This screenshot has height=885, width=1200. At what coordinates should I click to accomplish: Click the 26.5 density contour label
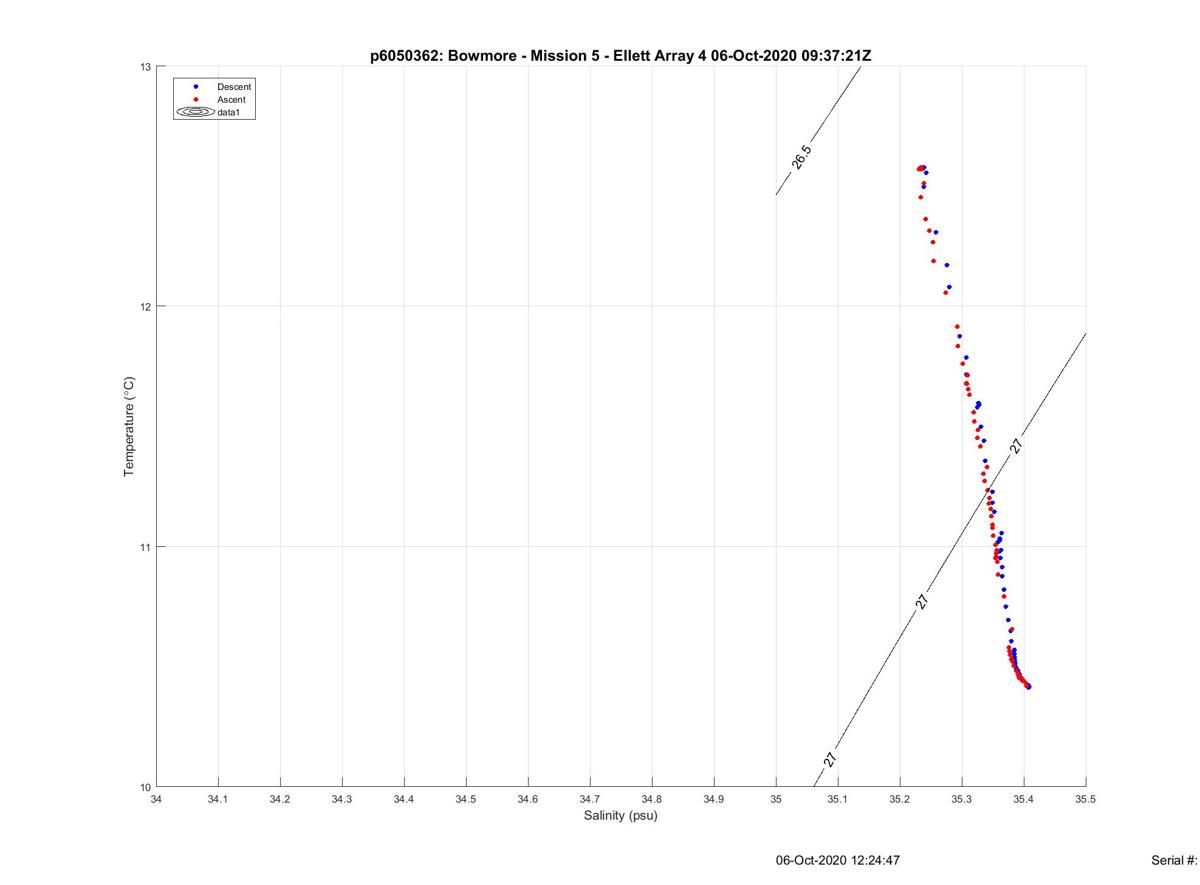pyautogui.click(x=801, y=157)
